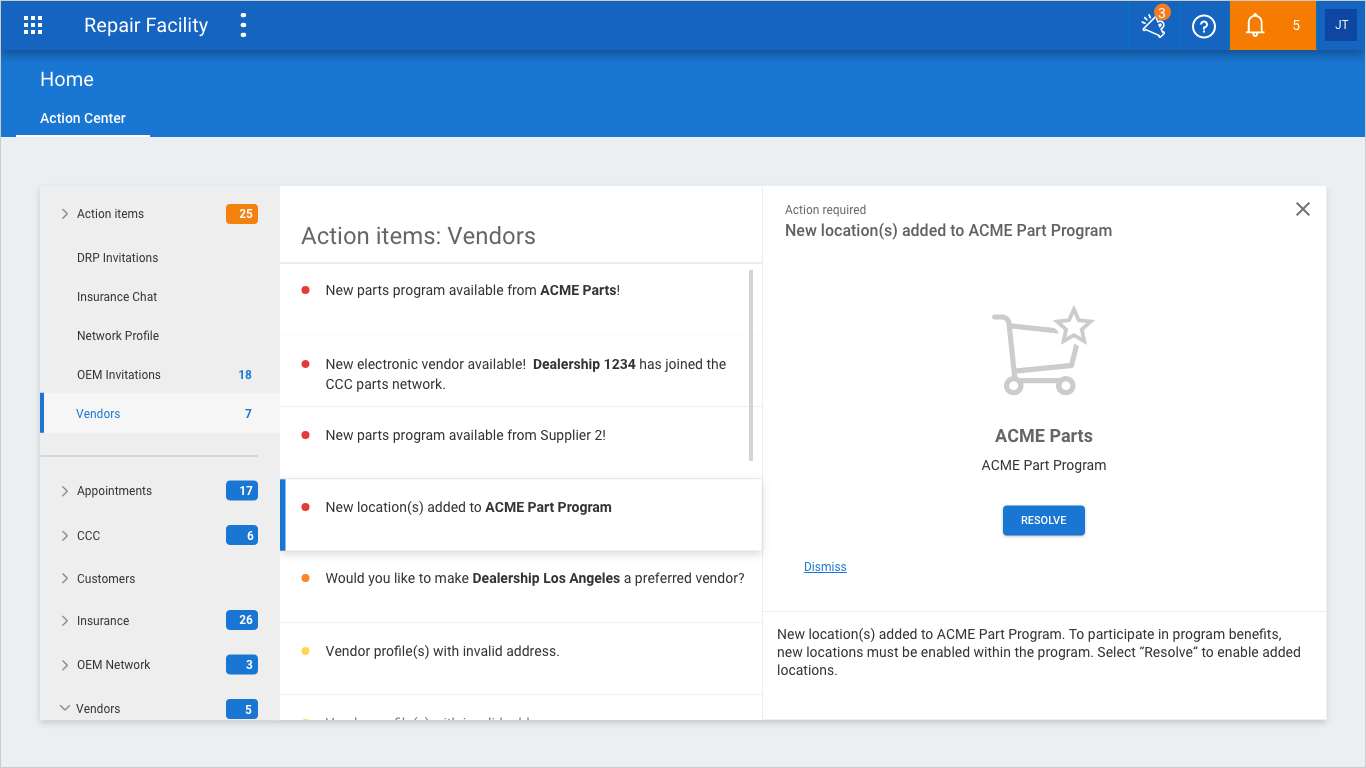Screen dimensions: 1366x768
Task: Expand the Insurance group chevron
Action: [x=65, y=621]
